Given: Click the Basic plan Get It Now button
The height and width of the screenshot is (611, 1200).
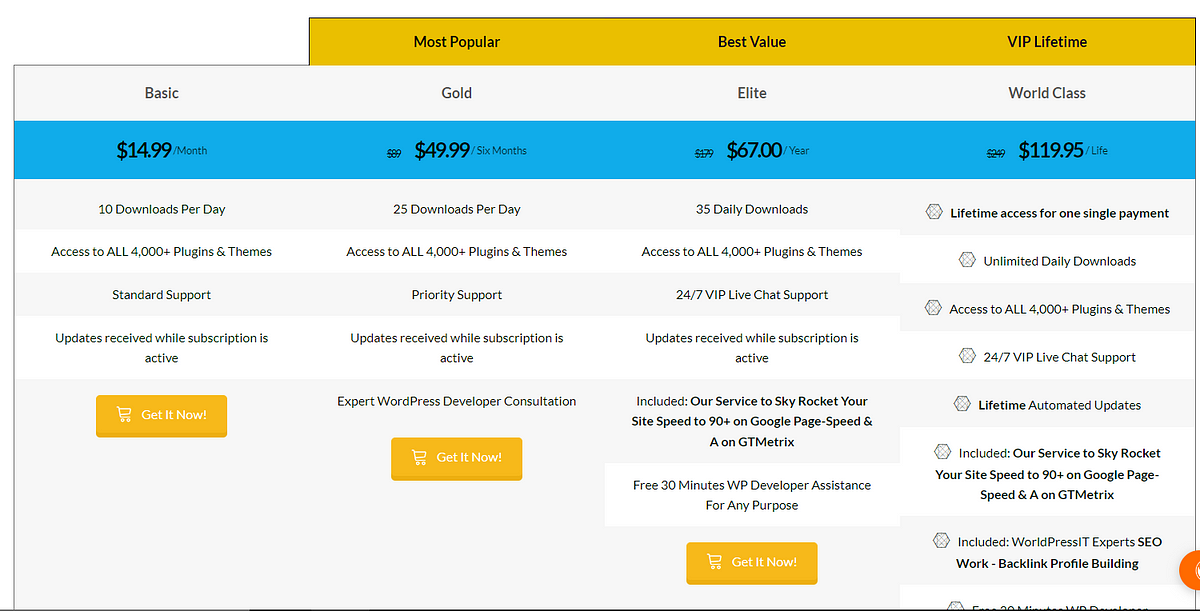Looking at the screenshot, I should 161,415.
